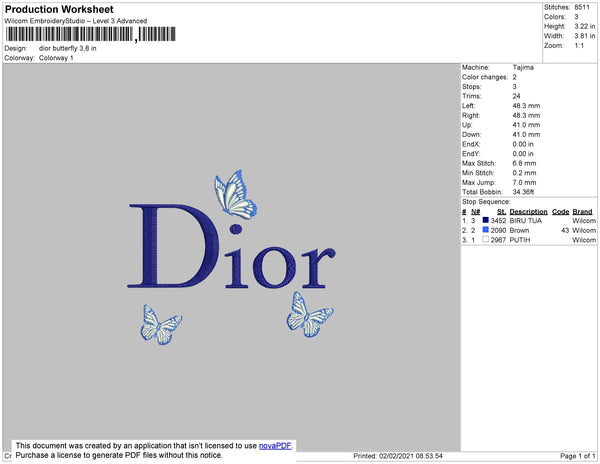Click the stitch count '3452'
The image size is (600, 464).
[x=498, y=221]
